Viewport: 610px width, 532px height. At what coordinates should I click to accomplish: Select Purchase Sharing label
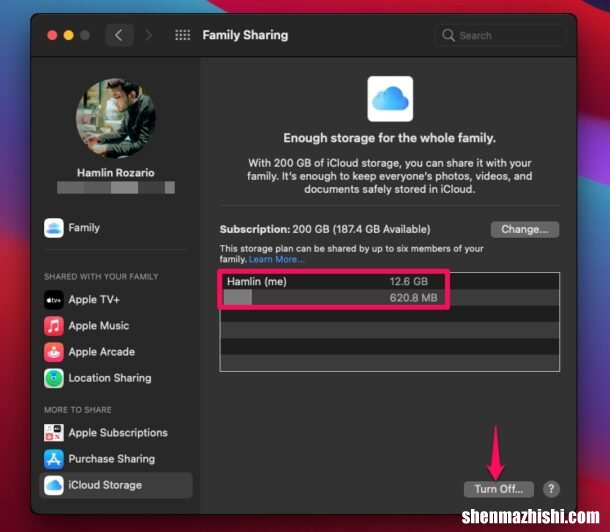click(112, 459)
